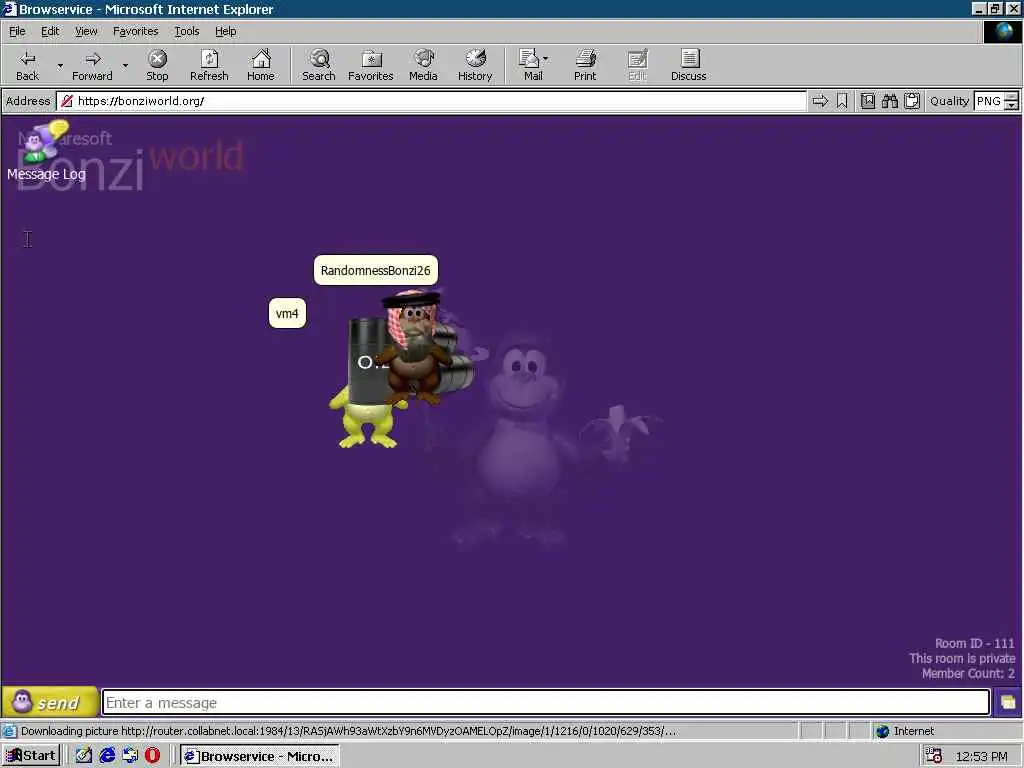The width and height of the screenshot is (1024, 768).
Task: Open the Help menu
Action: click(x=225, y=31)
